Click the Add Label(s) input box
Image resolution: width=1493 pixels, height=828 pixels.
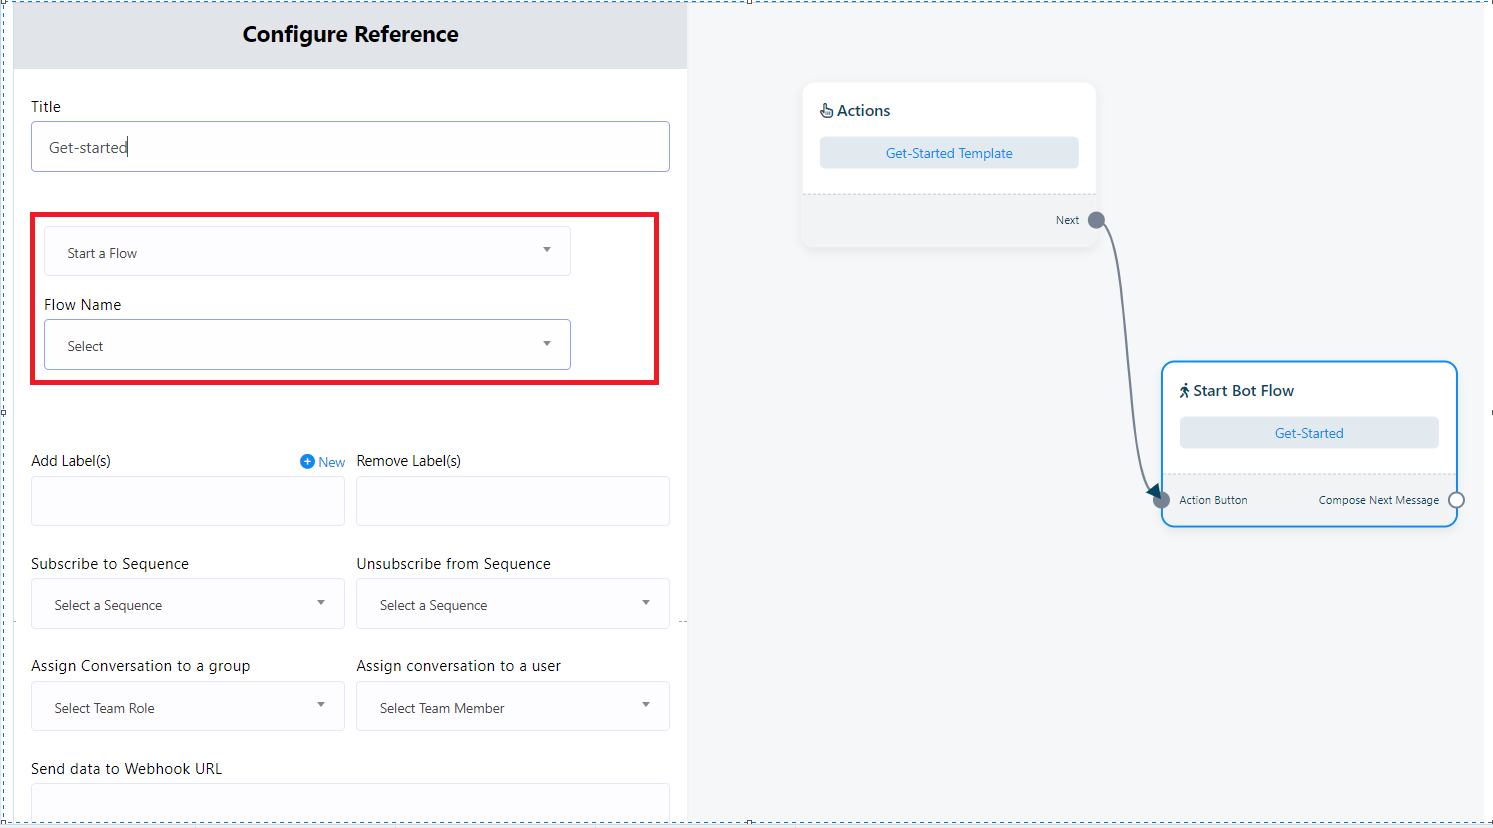click(x=187, y=501)
